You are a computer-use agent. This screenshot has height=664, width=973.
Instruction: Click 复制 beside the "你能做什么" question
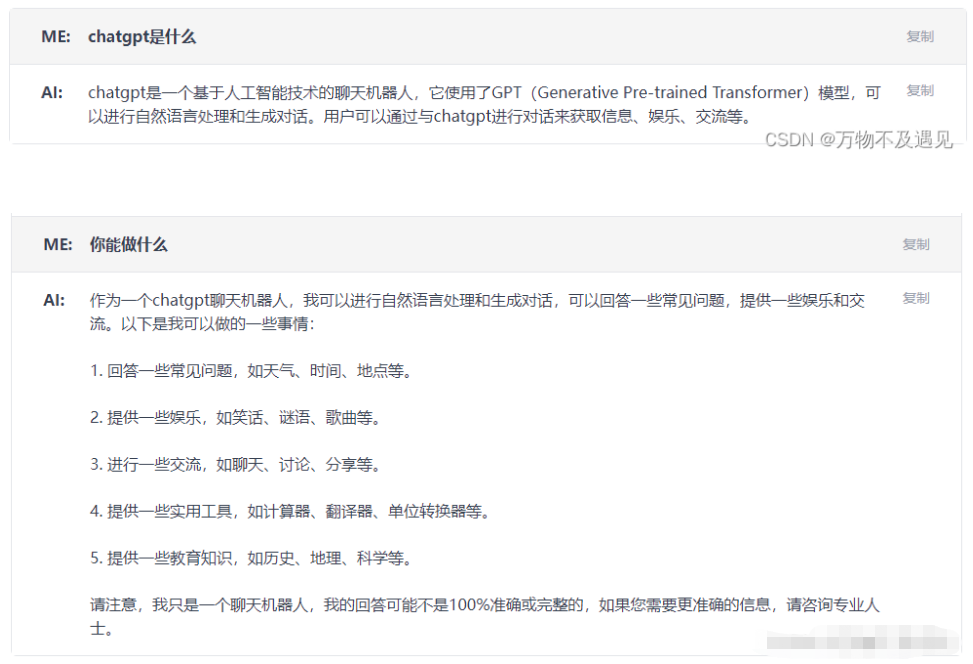tap(915, 245)
